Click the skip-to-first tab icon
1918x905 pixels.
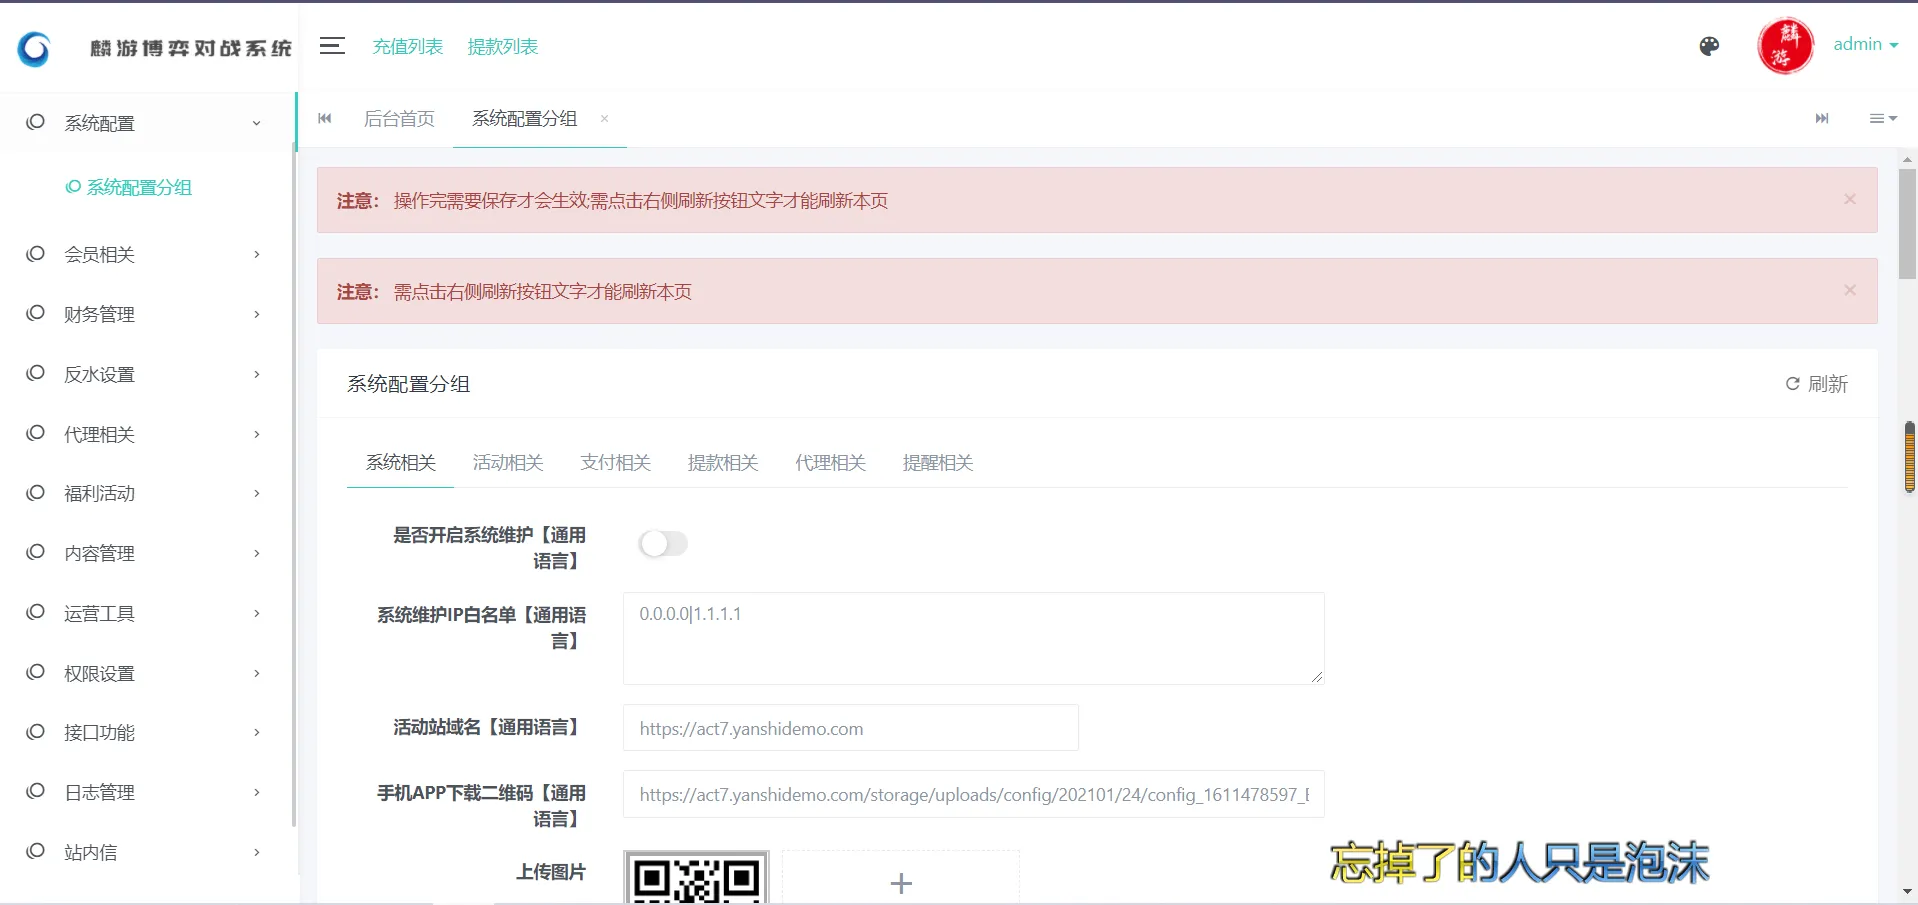pos(324,118)
